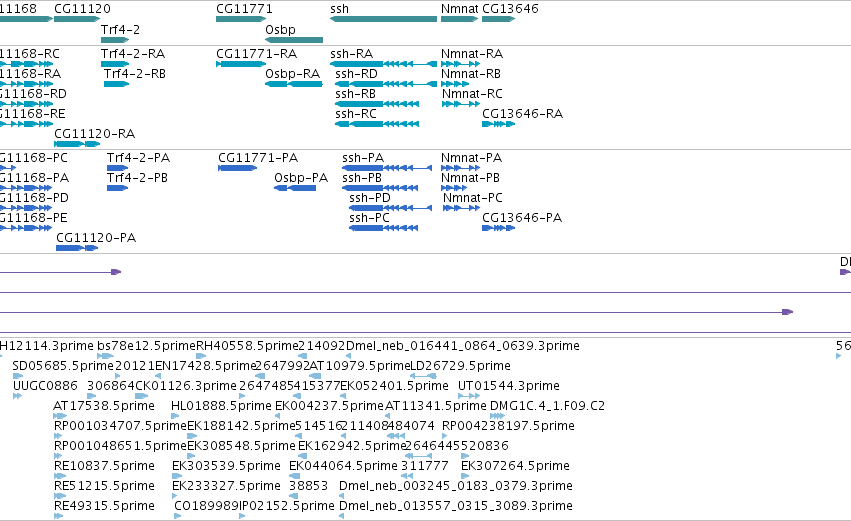Click the Trf4-2-PA protein label
851x521 pixels.
pyautogui.click(x=138, y=158)
